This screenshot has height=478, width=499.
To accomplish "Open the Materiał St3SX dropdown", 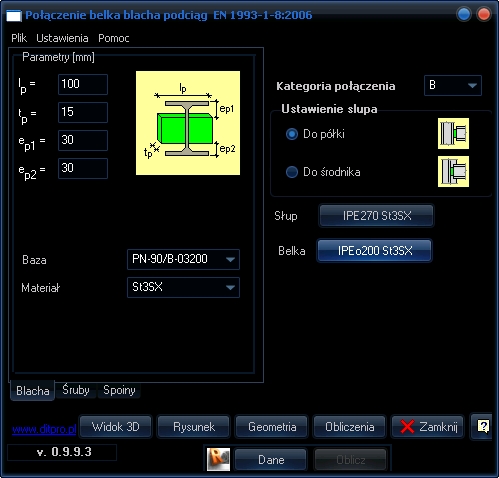I will point(183,287).
